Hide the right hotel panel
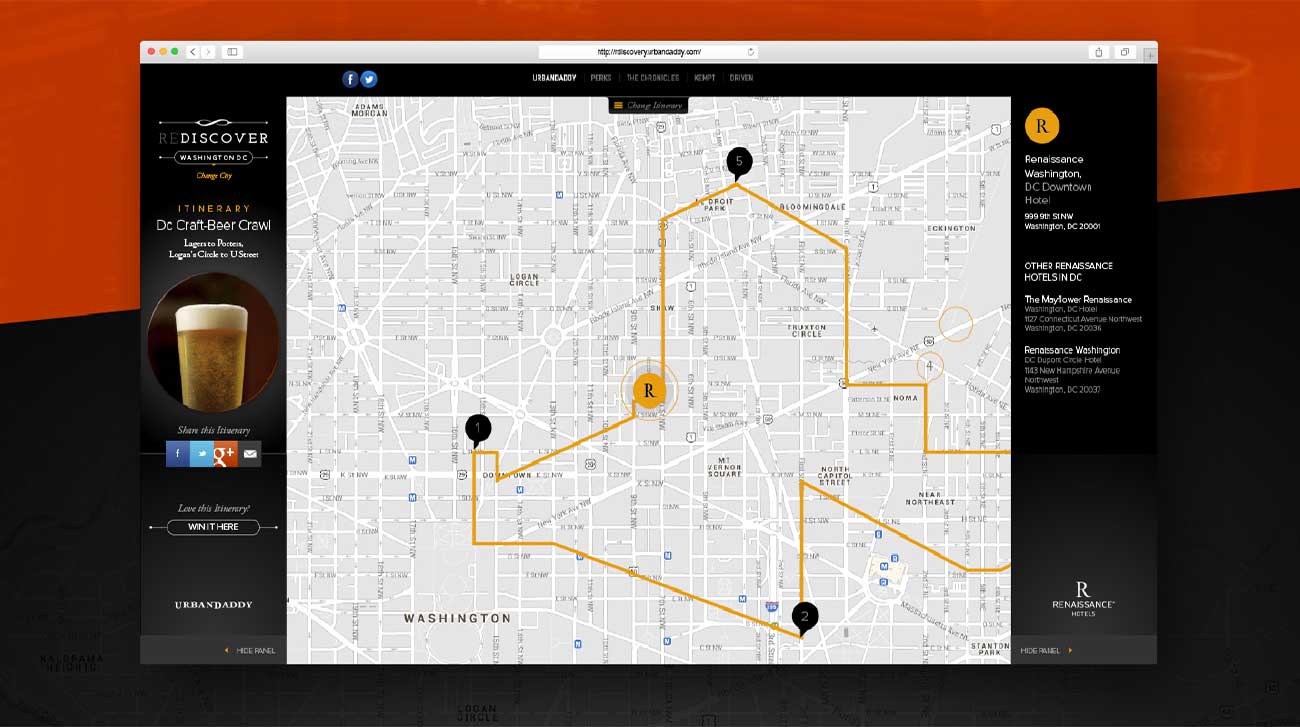Image resolution: width=1300 pixels, height=727 pixels. (x=1046, y=651)
